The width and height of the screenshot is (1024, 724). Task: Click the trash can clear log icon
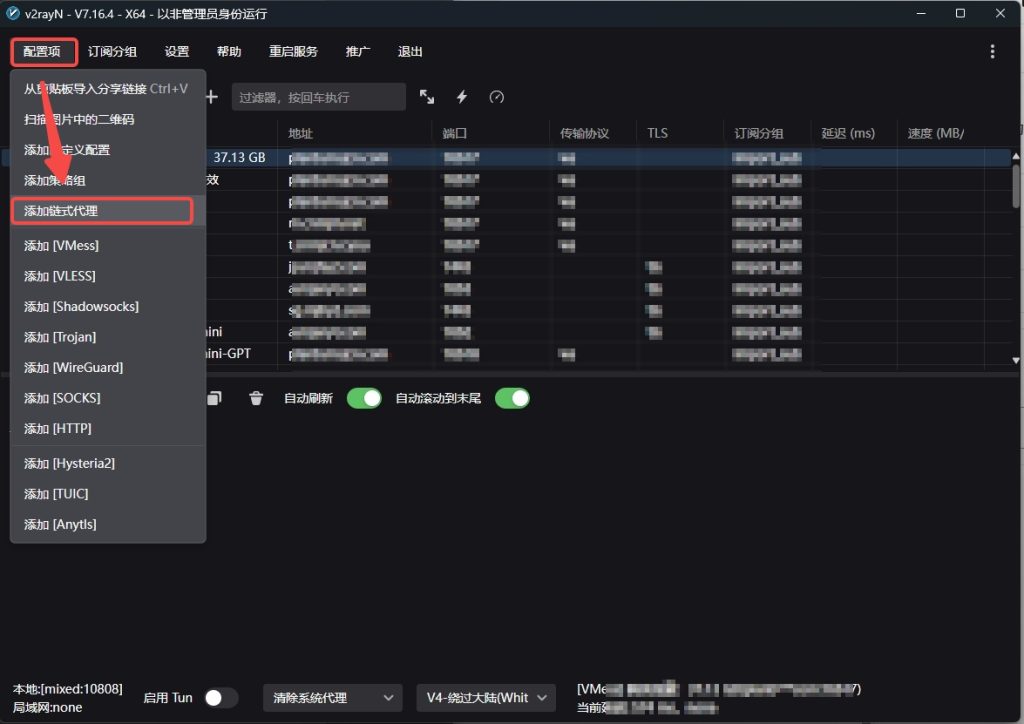tap(256, 398)
